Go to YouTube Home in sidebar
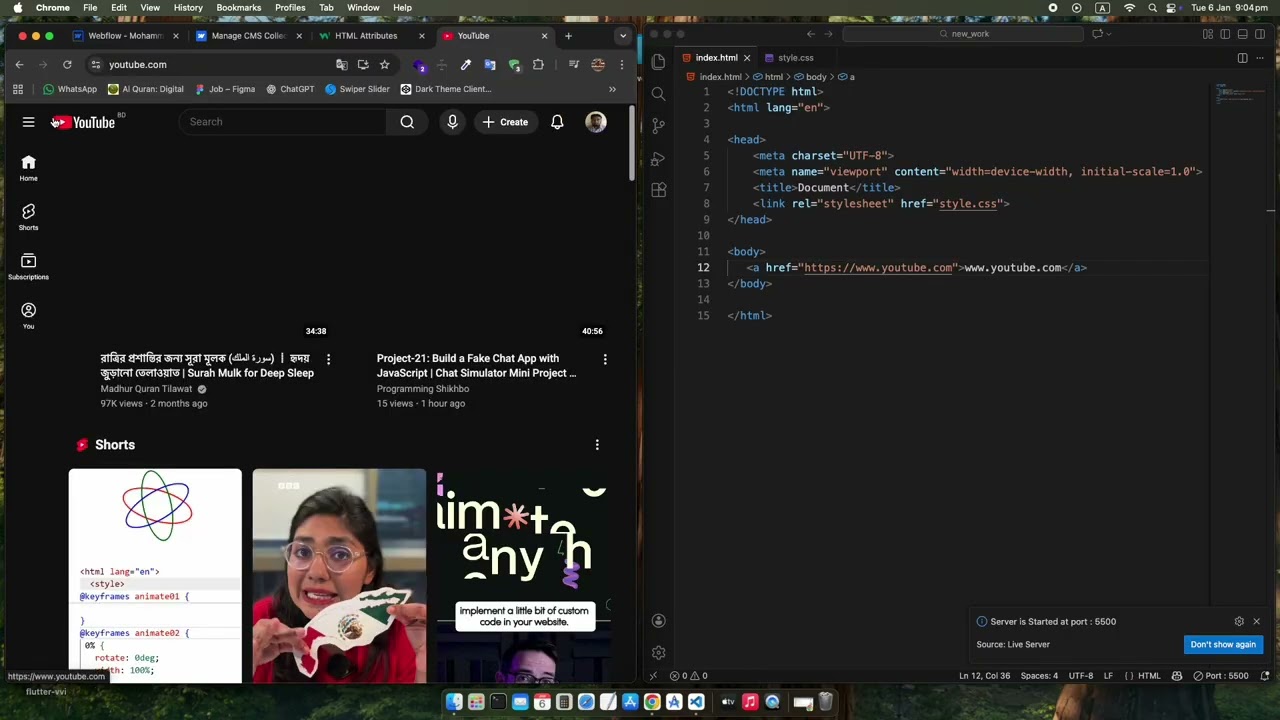1280x720 pixels. pos(28,168)
